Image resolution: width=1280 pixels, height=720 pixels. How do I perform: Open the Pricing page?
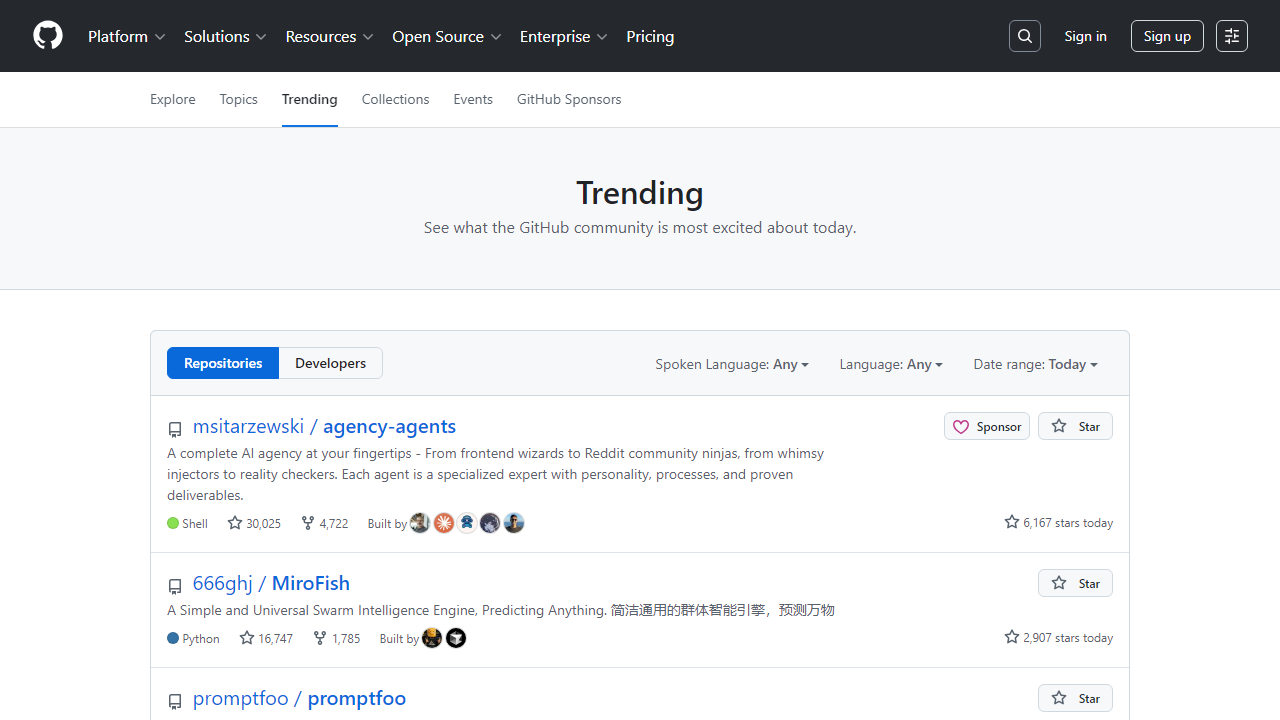pyautogui.click(x=650, y=36)
